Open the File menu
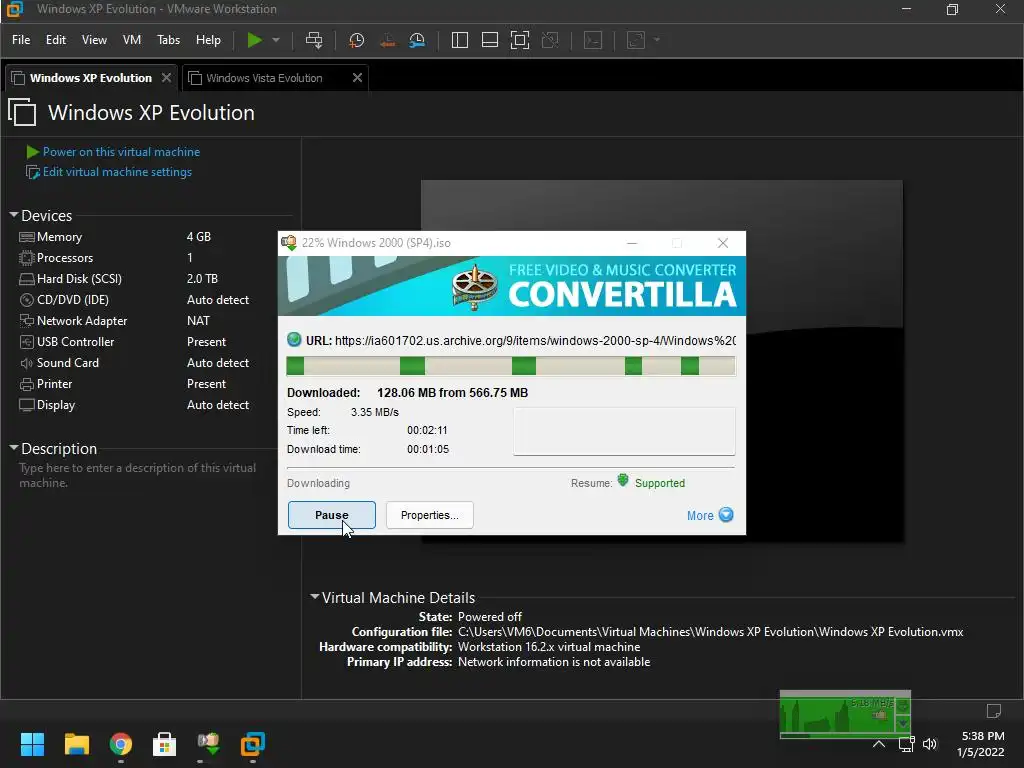 (21, 40)
